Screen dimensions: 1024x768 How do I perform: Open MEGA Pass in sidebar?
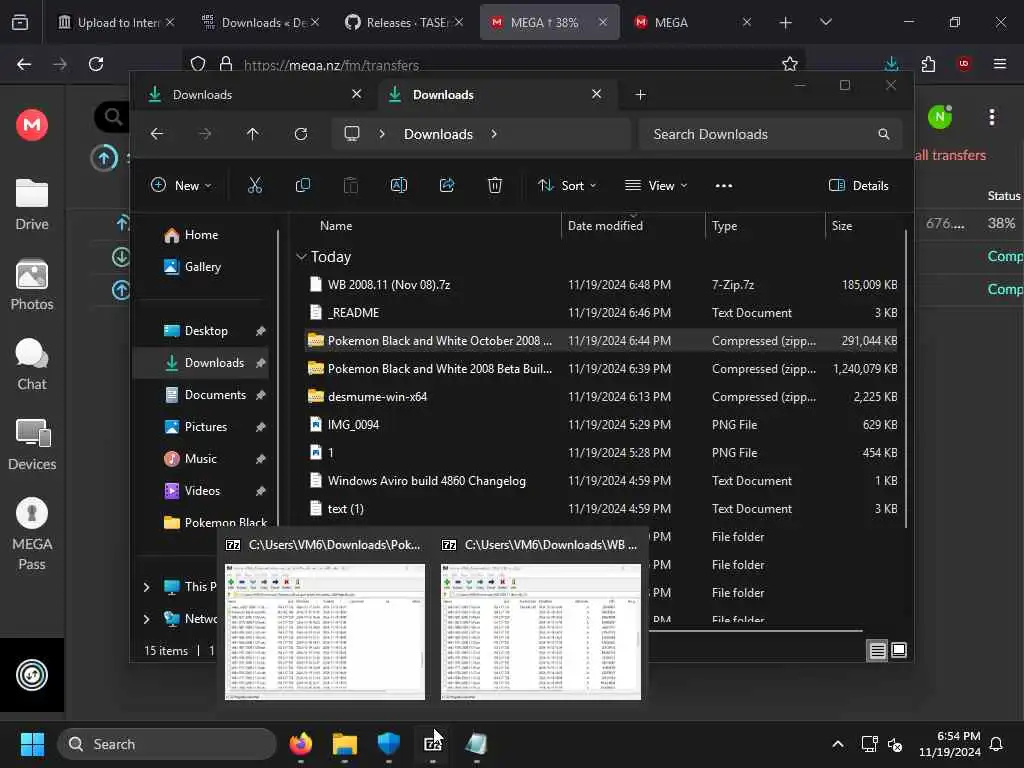tap(32, 535)
